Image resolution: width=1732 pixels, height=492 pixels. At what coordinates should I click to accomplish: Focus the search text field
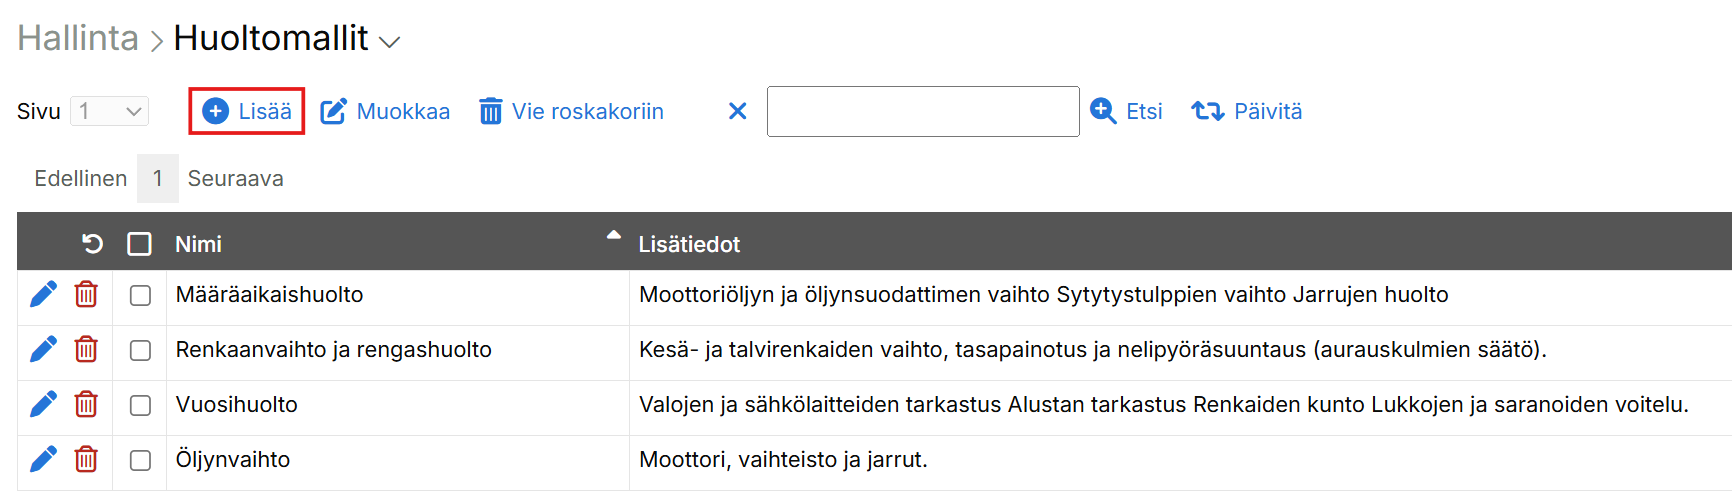[922, 111]
